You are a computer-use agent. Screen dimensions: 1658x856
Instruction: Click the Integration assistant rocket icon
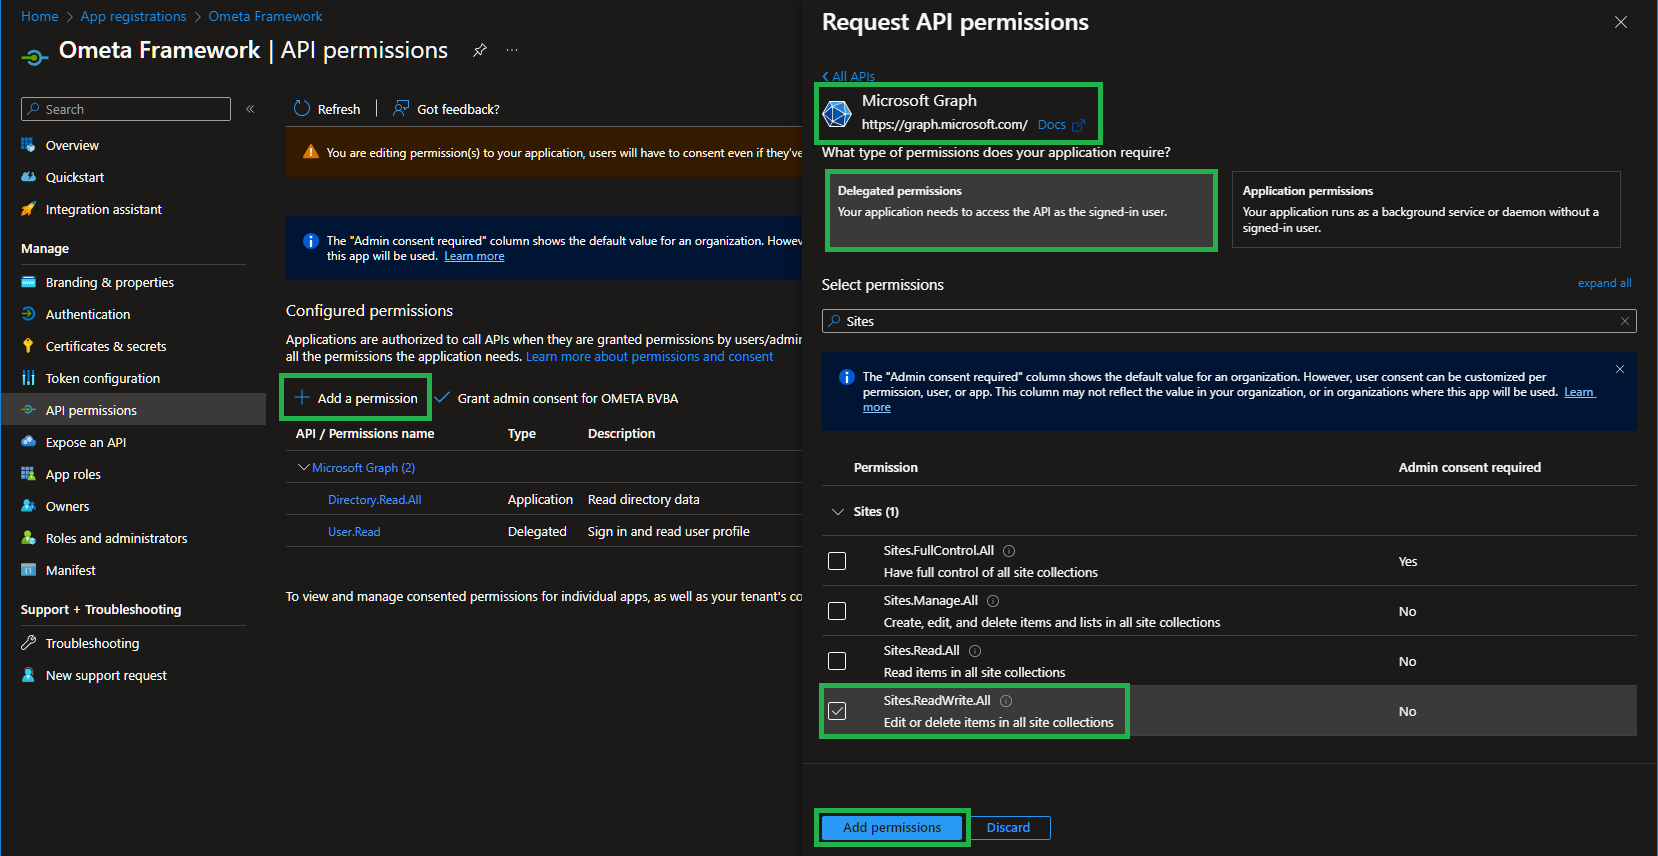28,209
